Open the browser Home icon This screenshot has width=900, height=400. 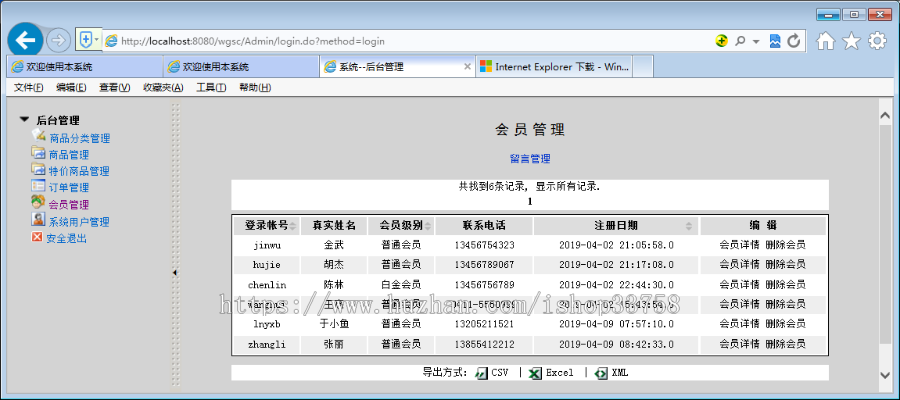[x=826, y=41]
